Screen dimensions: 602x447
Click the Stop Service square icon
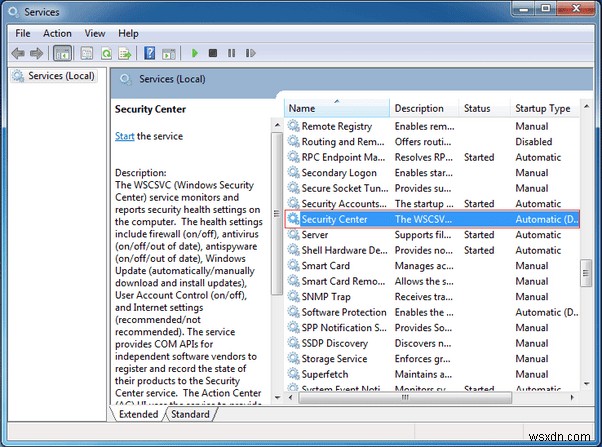[x=213, y=53]
